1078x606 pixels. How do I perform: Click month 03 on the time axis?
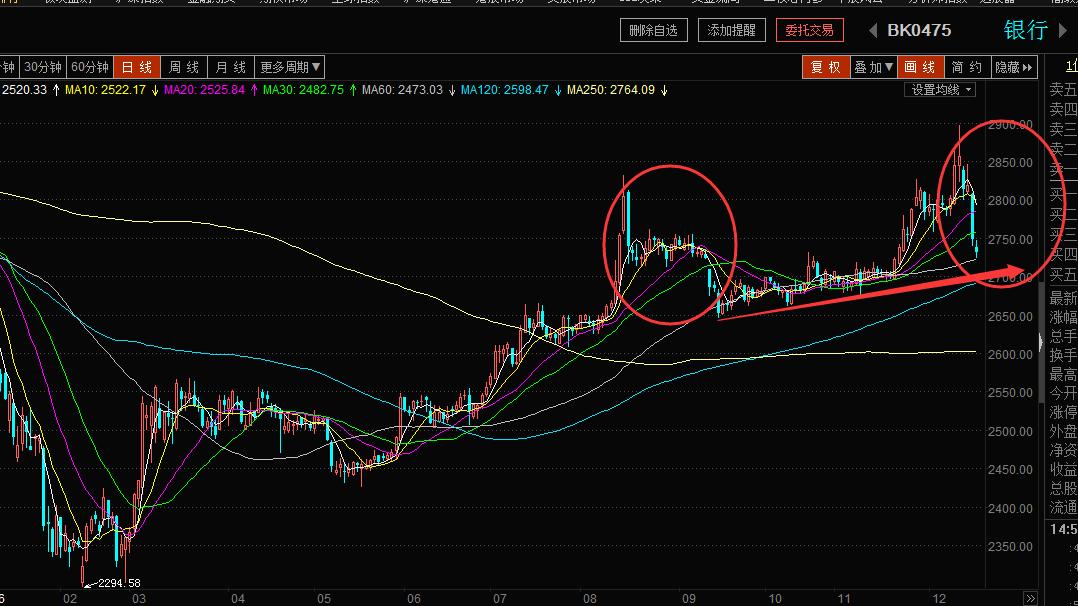coord(139,599)
